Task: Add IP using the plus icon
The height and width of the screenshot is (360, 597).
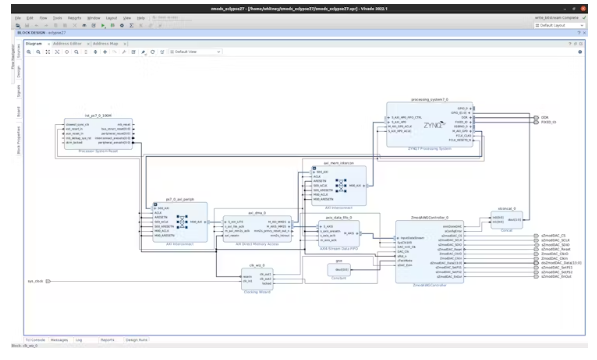Action: coord(105,52)
